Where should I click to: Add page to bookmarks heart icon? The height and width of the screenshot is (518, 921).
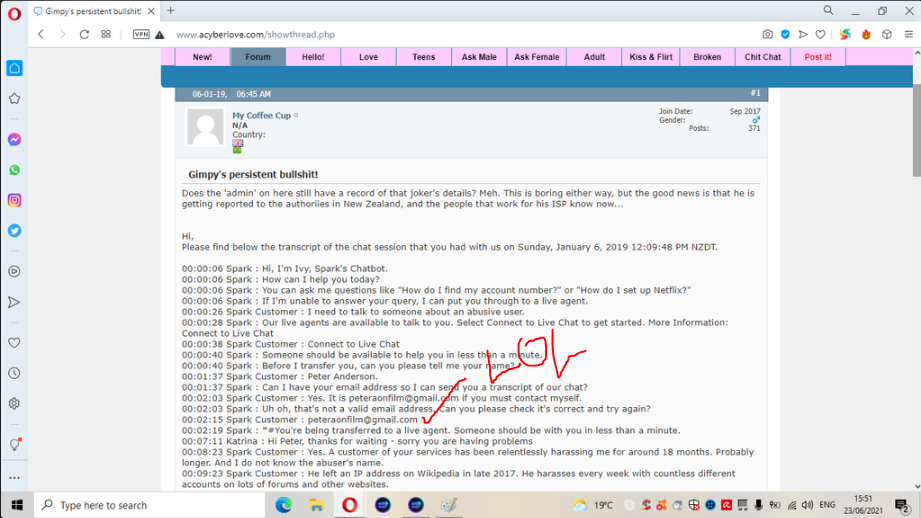point(821,35)
